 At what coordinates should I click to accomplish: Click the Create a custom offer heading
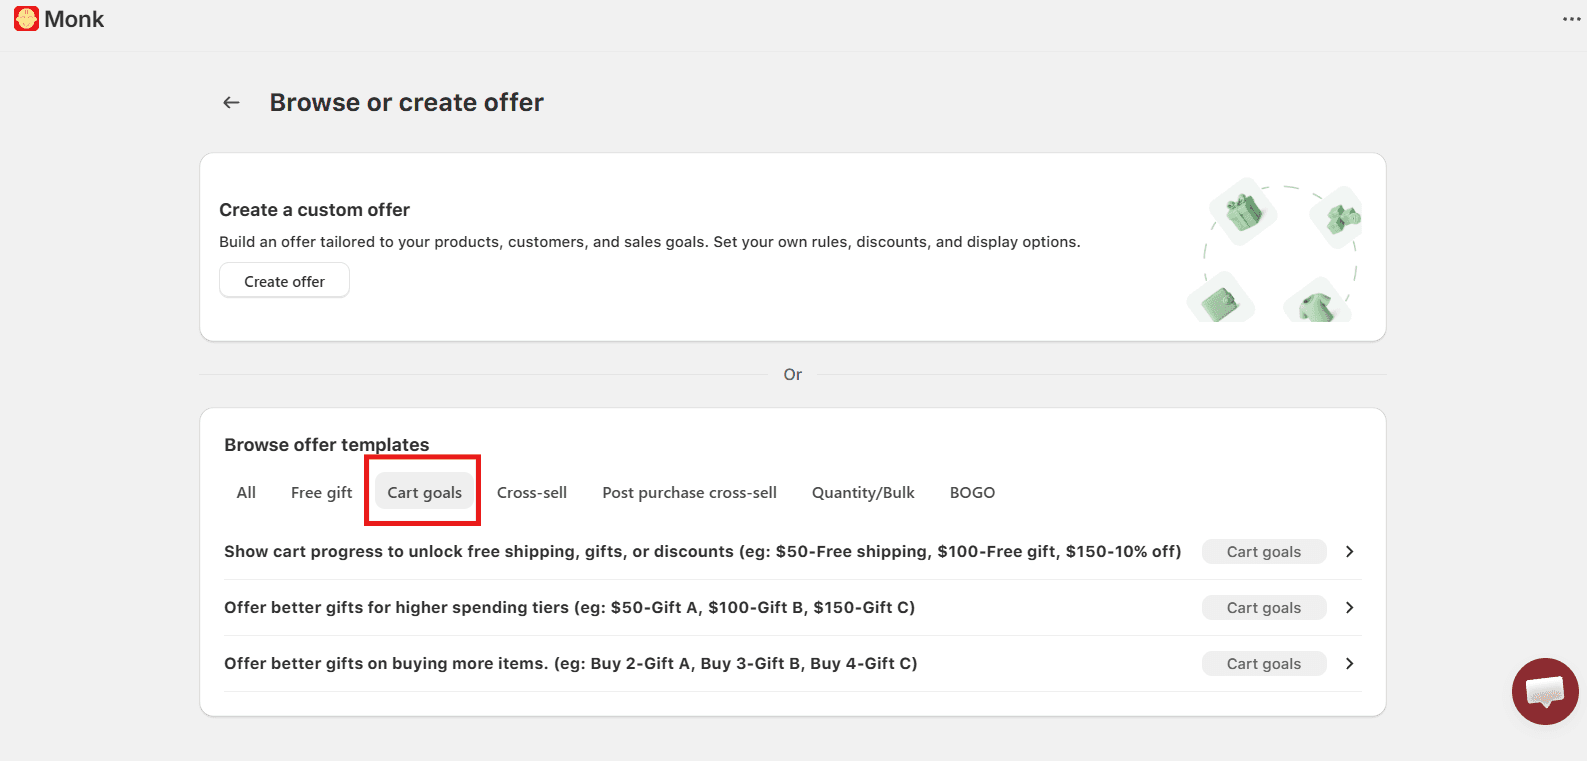pyautogui.click(x=314, y=210)
